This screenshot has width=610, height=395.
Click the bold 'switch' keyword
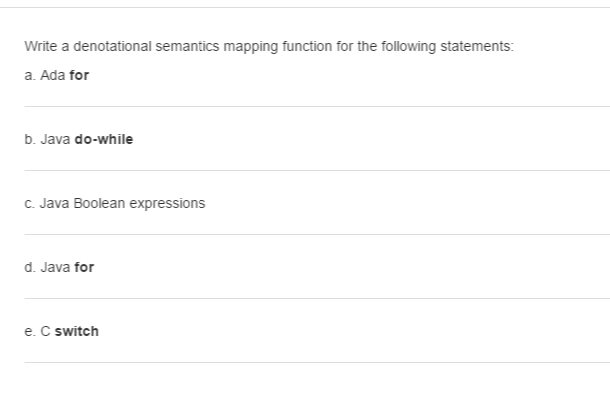(x=77, y=332)
